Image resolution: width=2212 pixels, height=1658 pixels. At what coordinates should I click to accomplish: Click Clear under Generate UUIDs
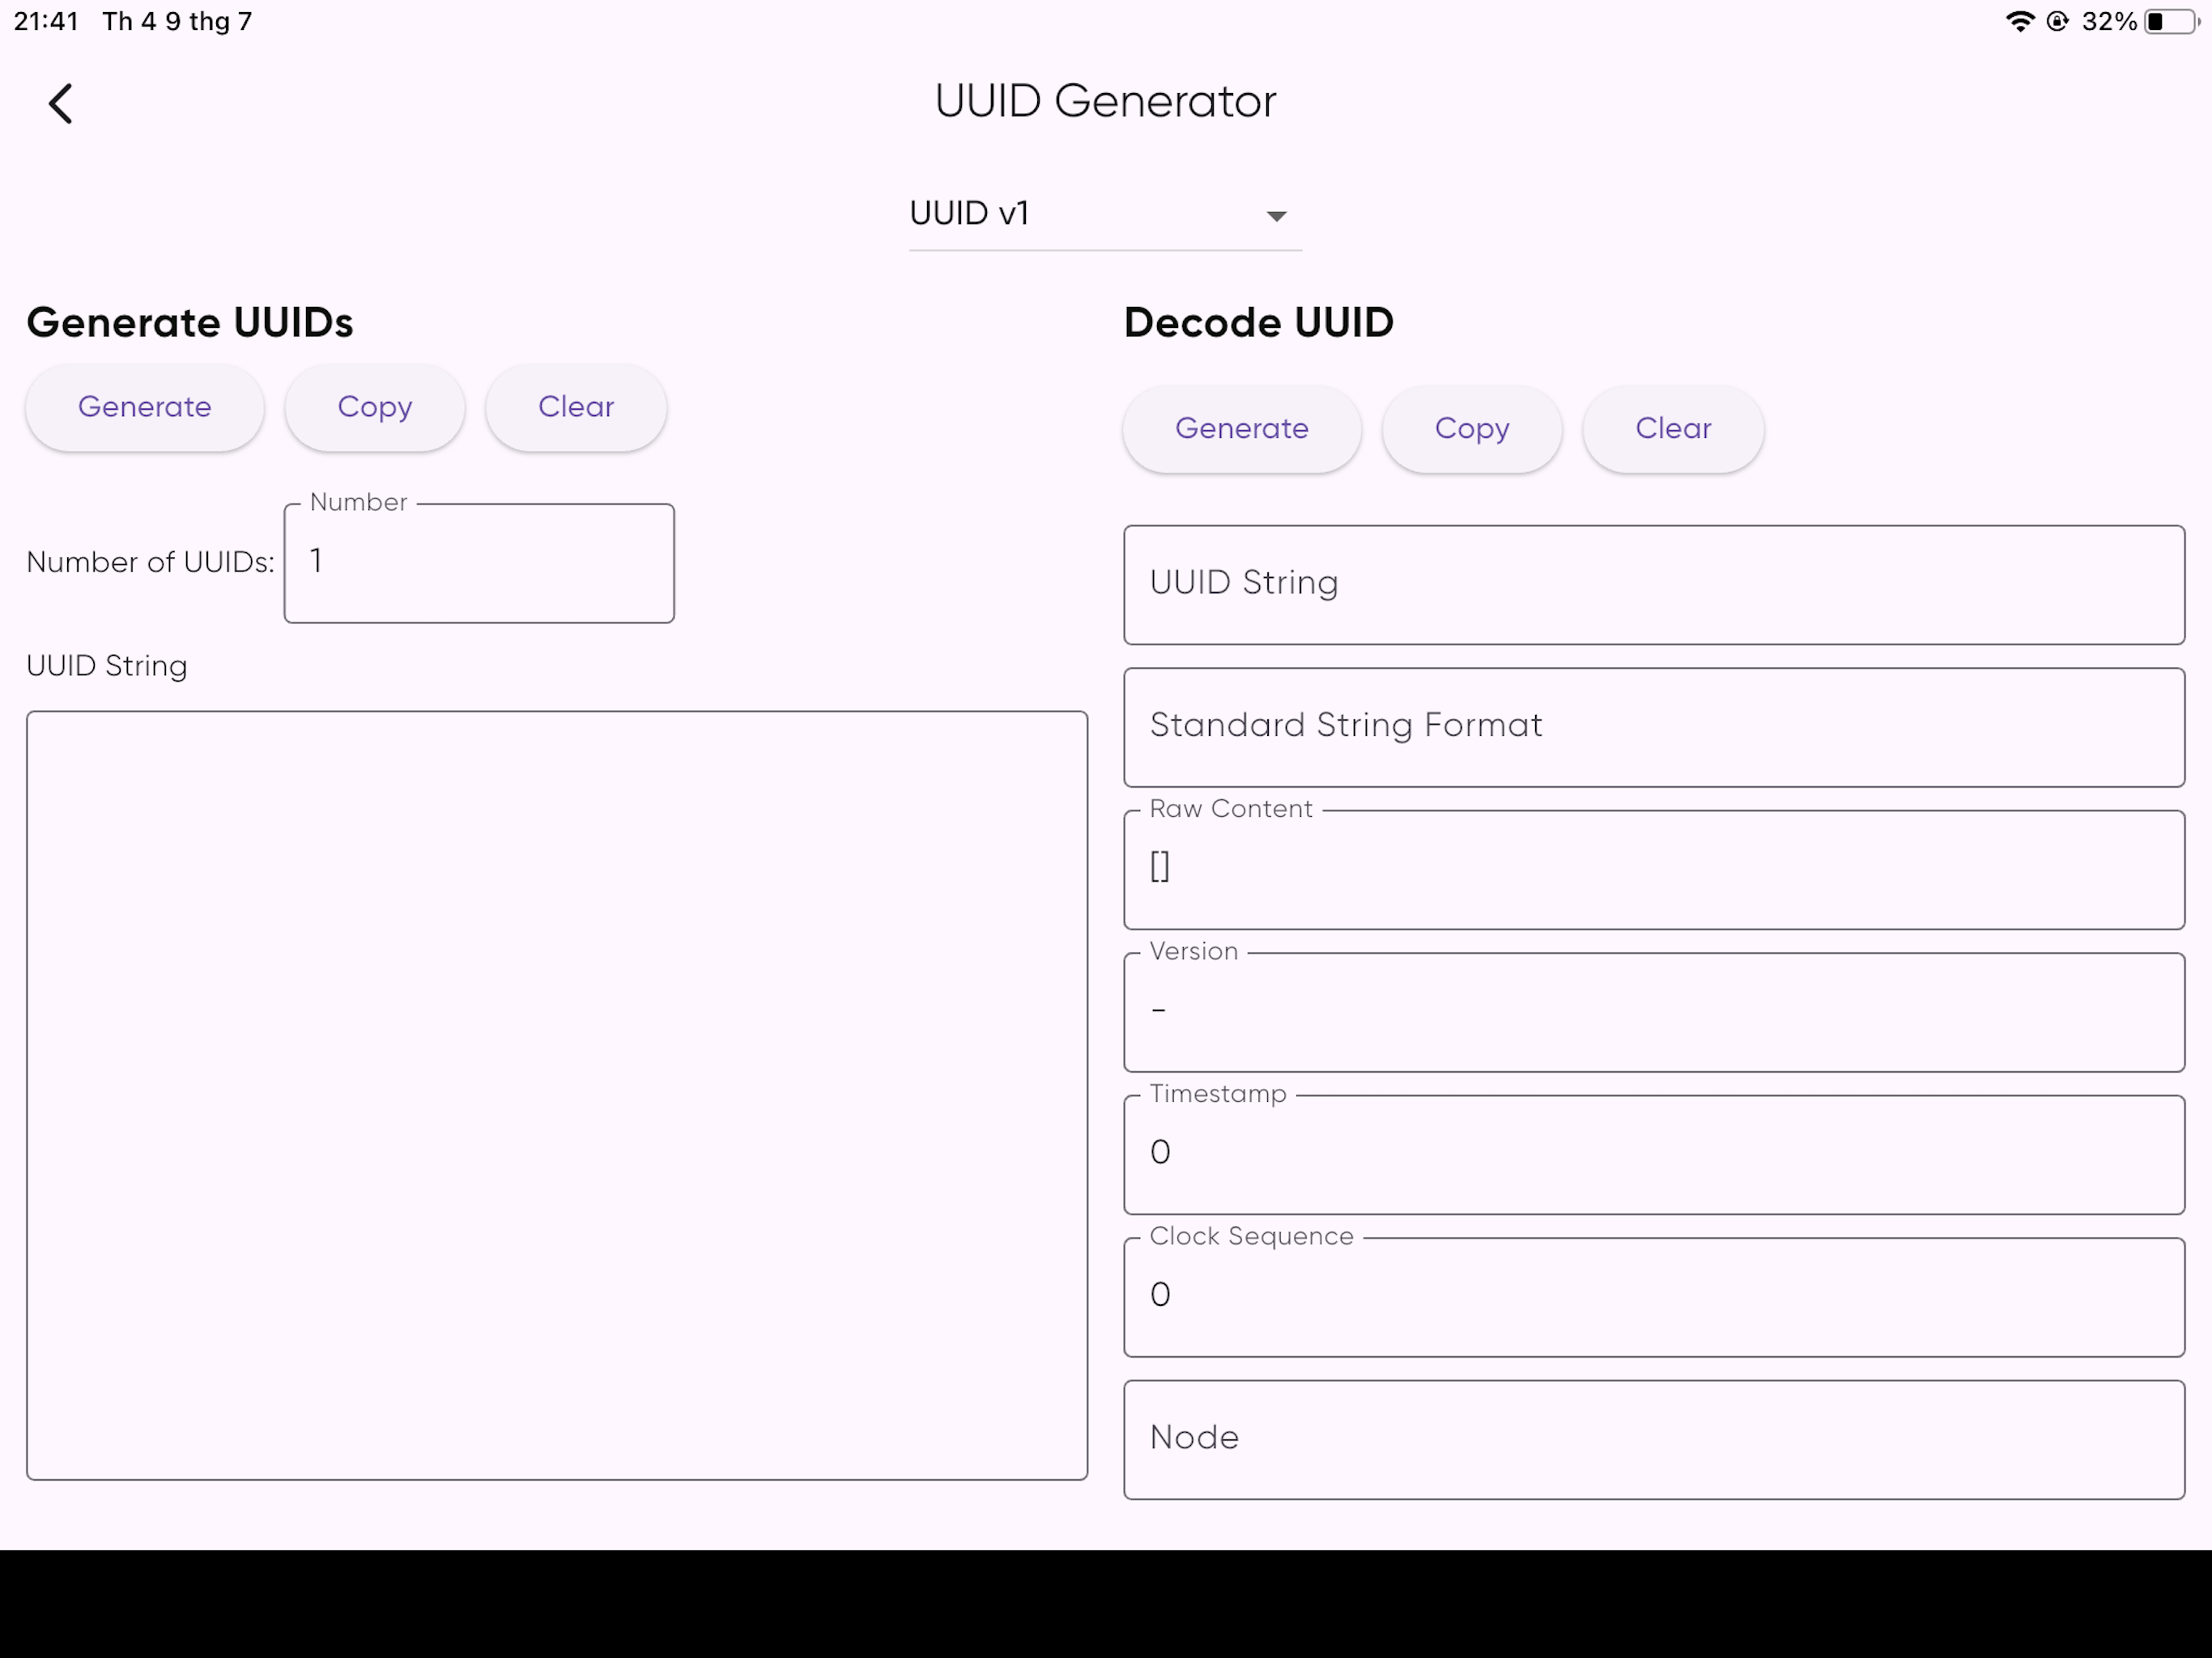point(576,407)
